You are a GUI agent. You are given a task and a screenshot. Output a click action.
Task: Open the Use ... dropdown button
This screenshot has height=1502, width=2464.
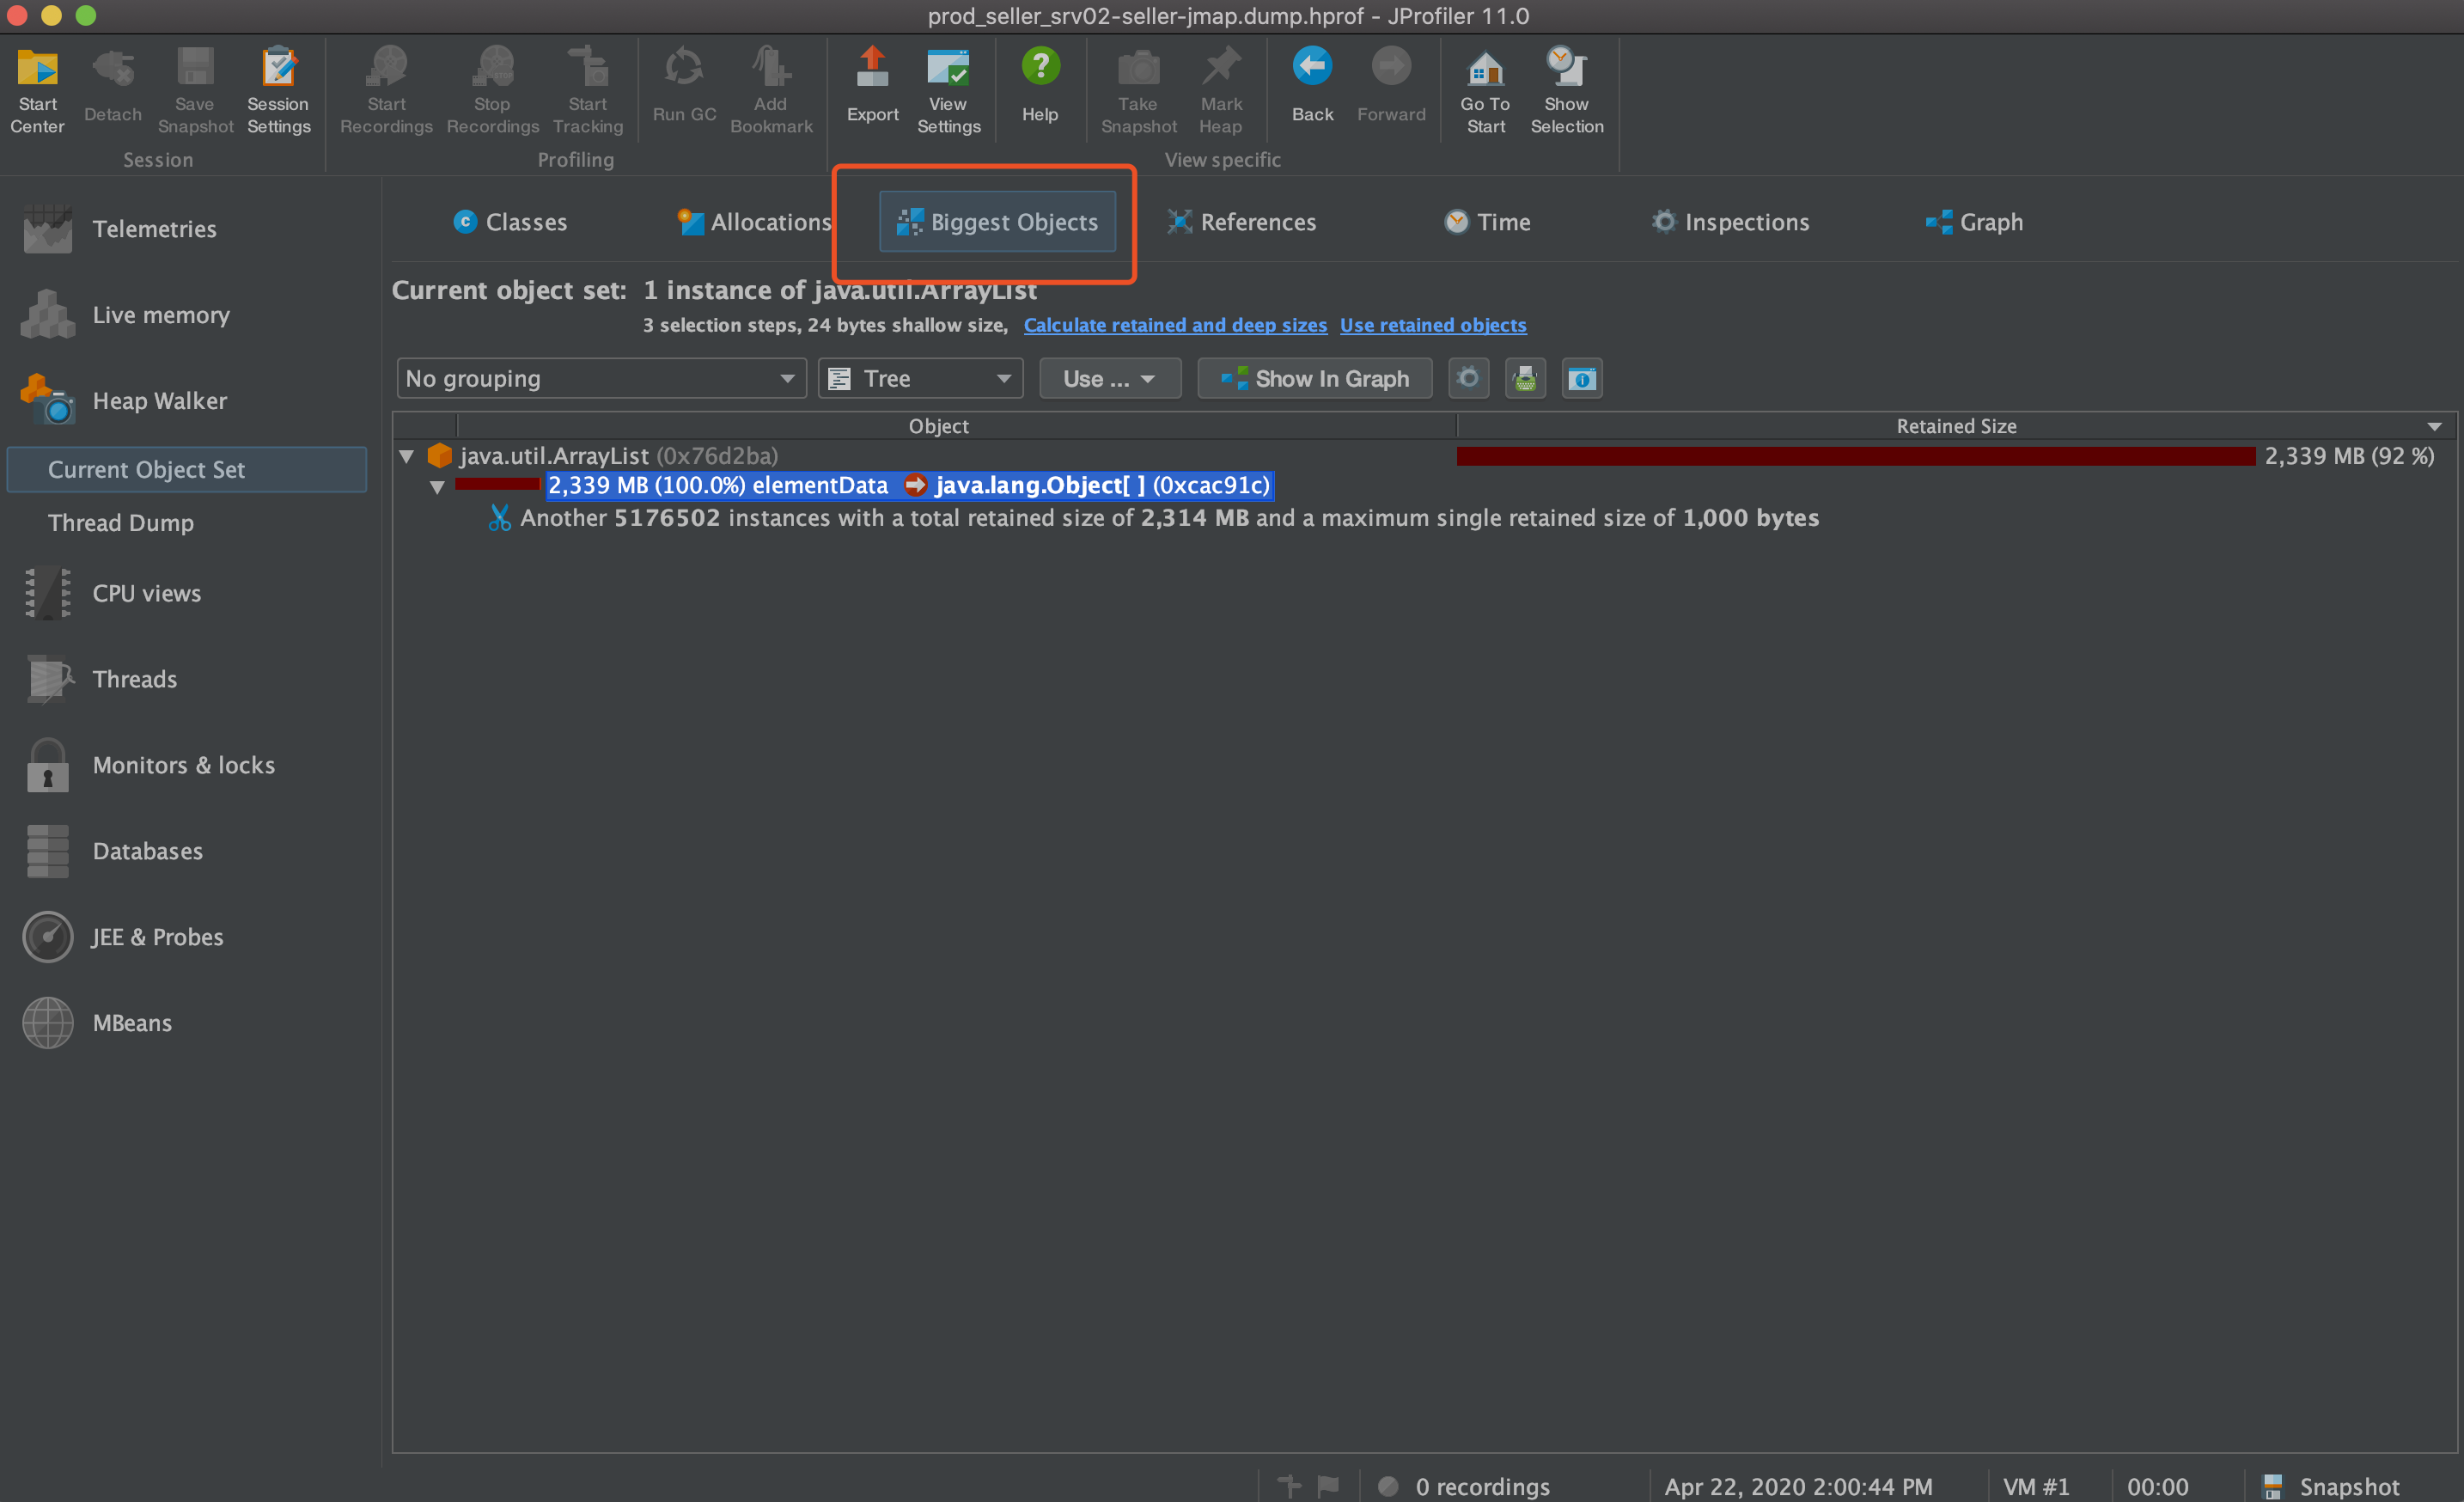coord(1109,379)
